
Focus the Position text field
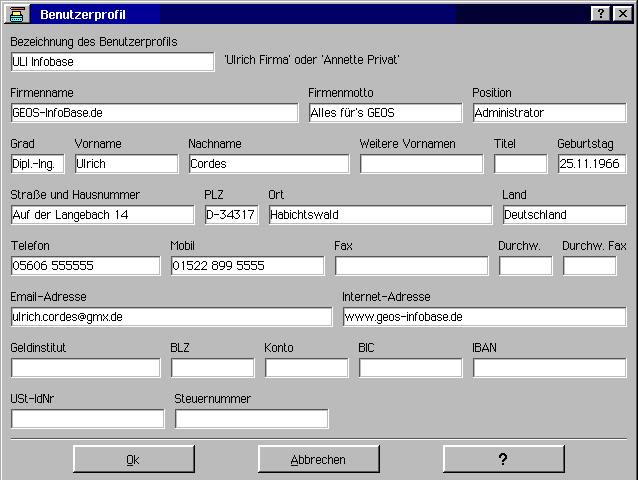click(549, 113)
